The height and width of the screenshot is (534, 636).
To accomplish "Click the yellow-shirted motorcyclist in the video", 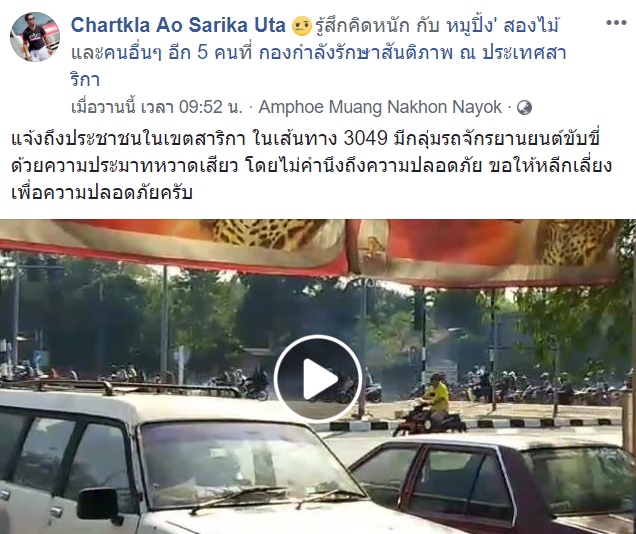I will pos(432,405).
